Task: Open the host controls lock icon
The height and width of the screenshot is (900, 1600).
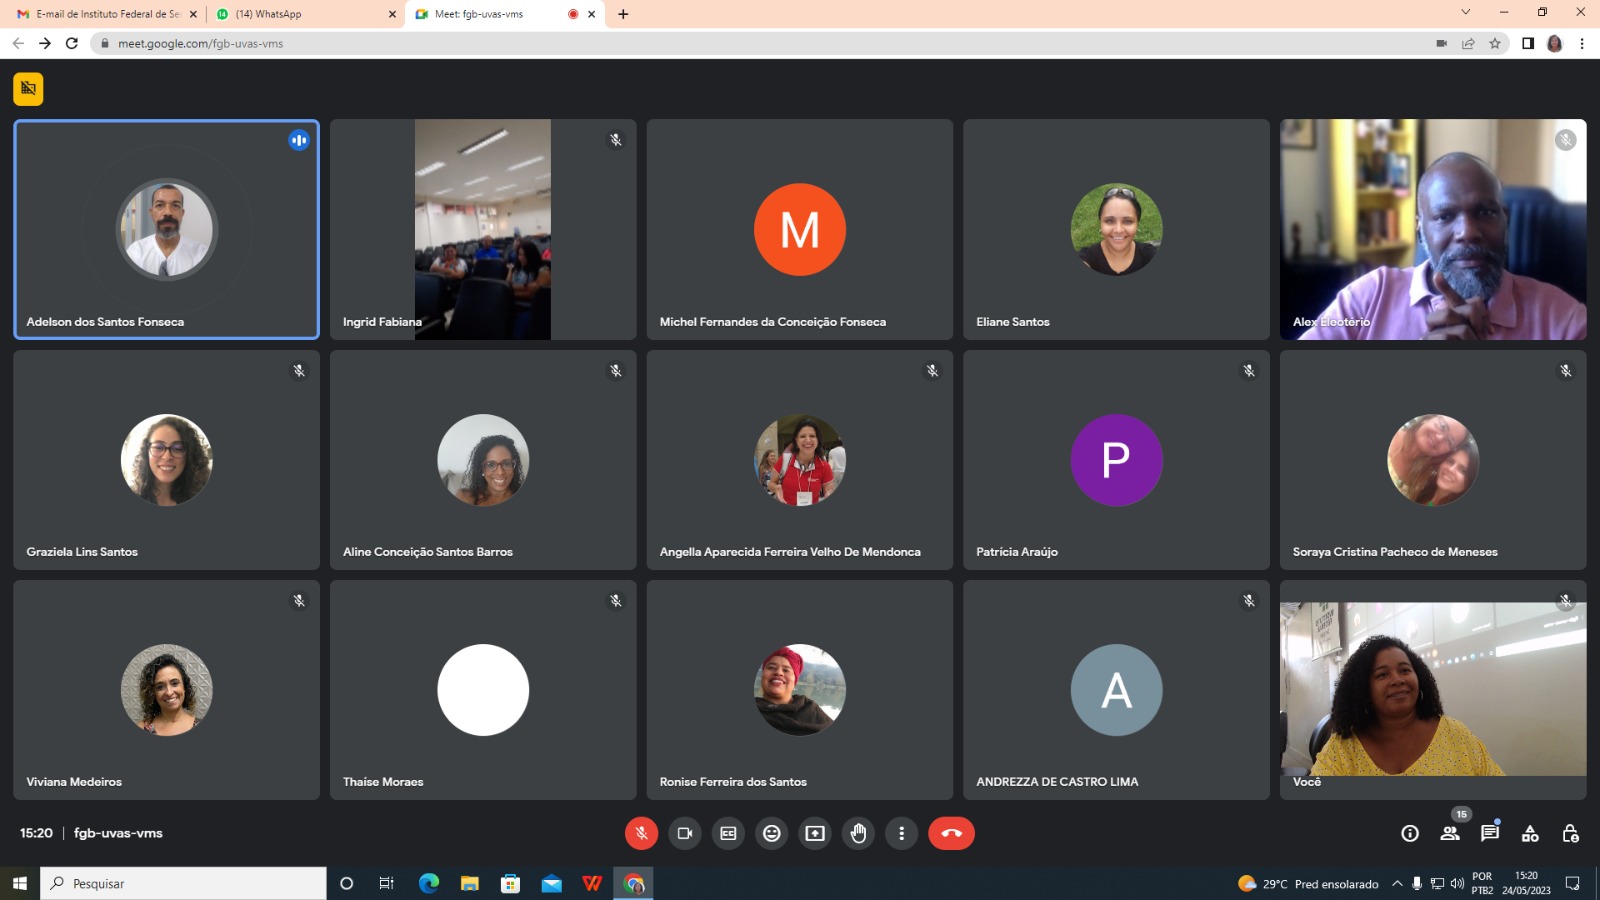Action: pos(1570,833)
